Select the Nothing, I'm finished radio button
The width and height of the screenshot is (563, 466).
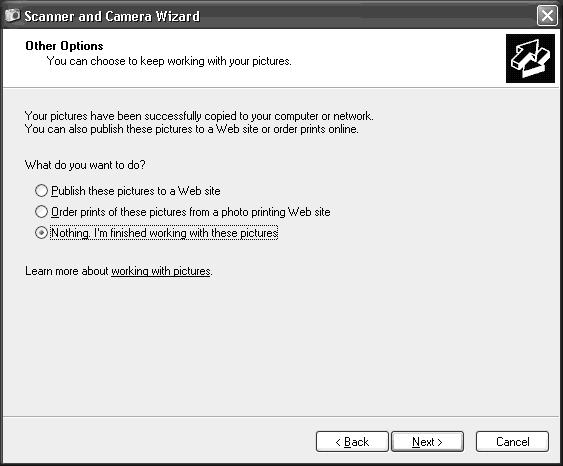pyautogui.click(x=41, y=233)
